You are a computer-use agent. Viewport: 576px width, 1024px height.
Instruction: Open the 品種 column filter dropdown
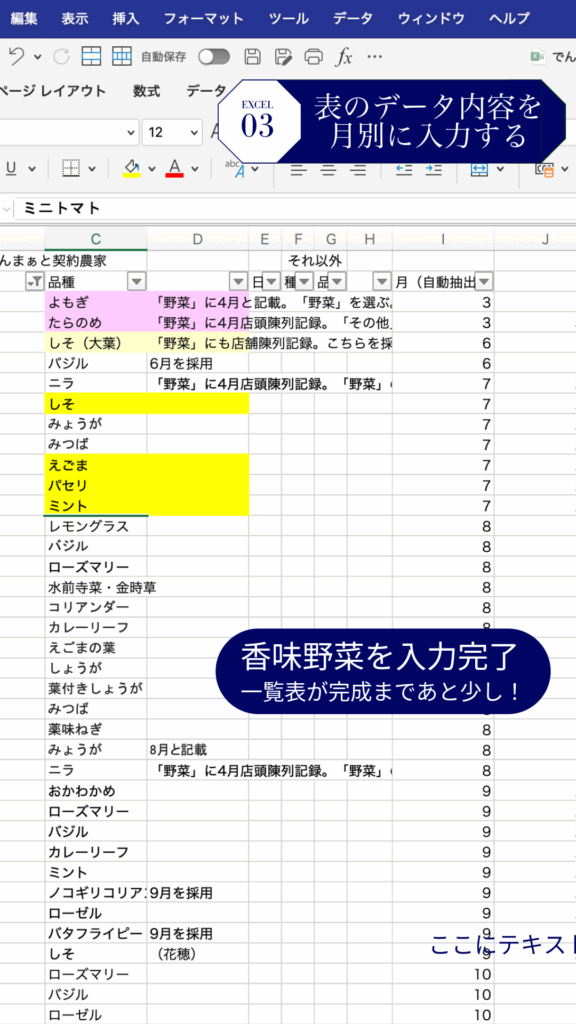pos(136,281)
